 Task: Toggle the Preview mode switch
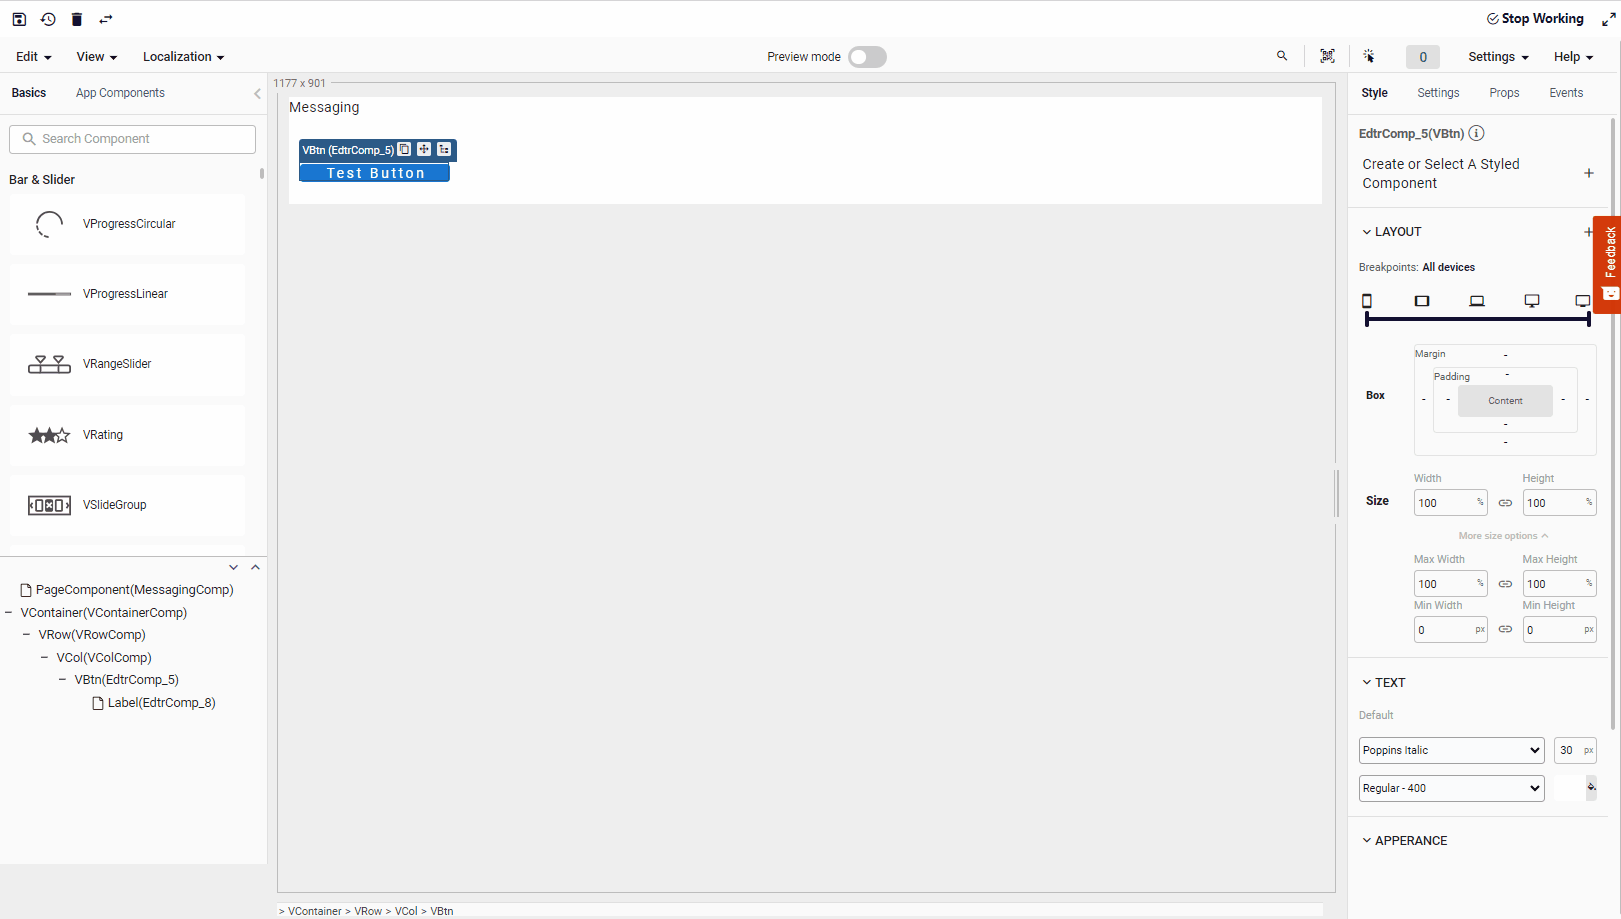[x=867, y=57]
